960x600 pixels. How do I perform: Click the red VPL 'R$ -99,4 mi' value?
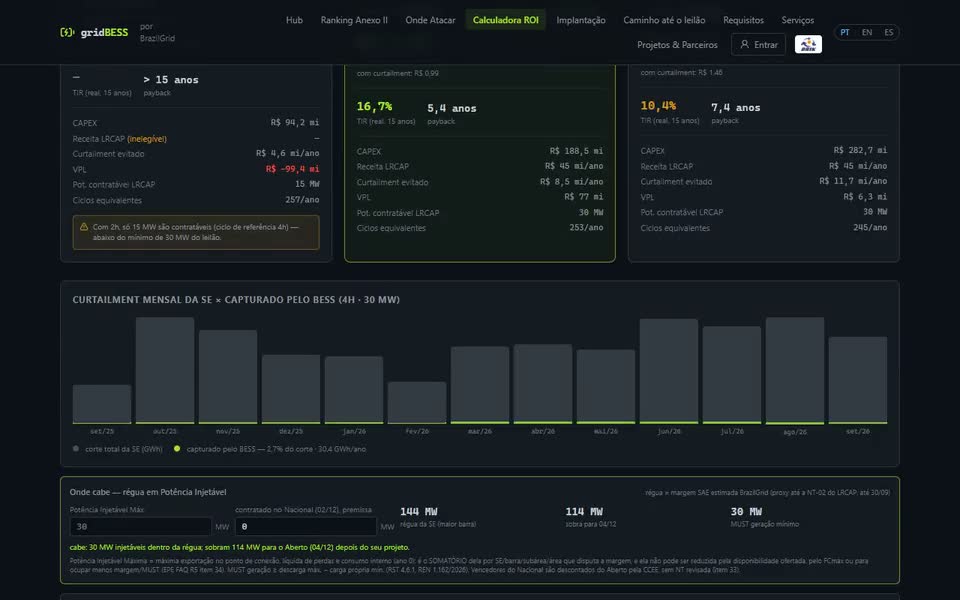[292, 168]
